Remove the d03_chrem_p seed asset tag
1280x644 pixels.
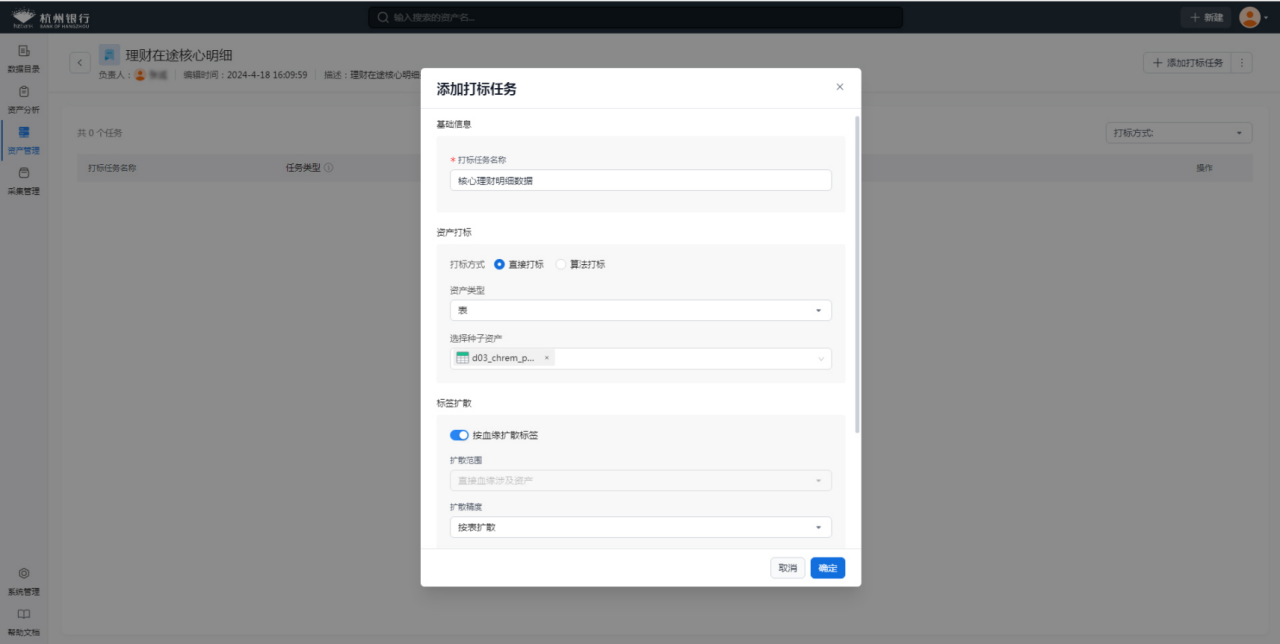547,358
